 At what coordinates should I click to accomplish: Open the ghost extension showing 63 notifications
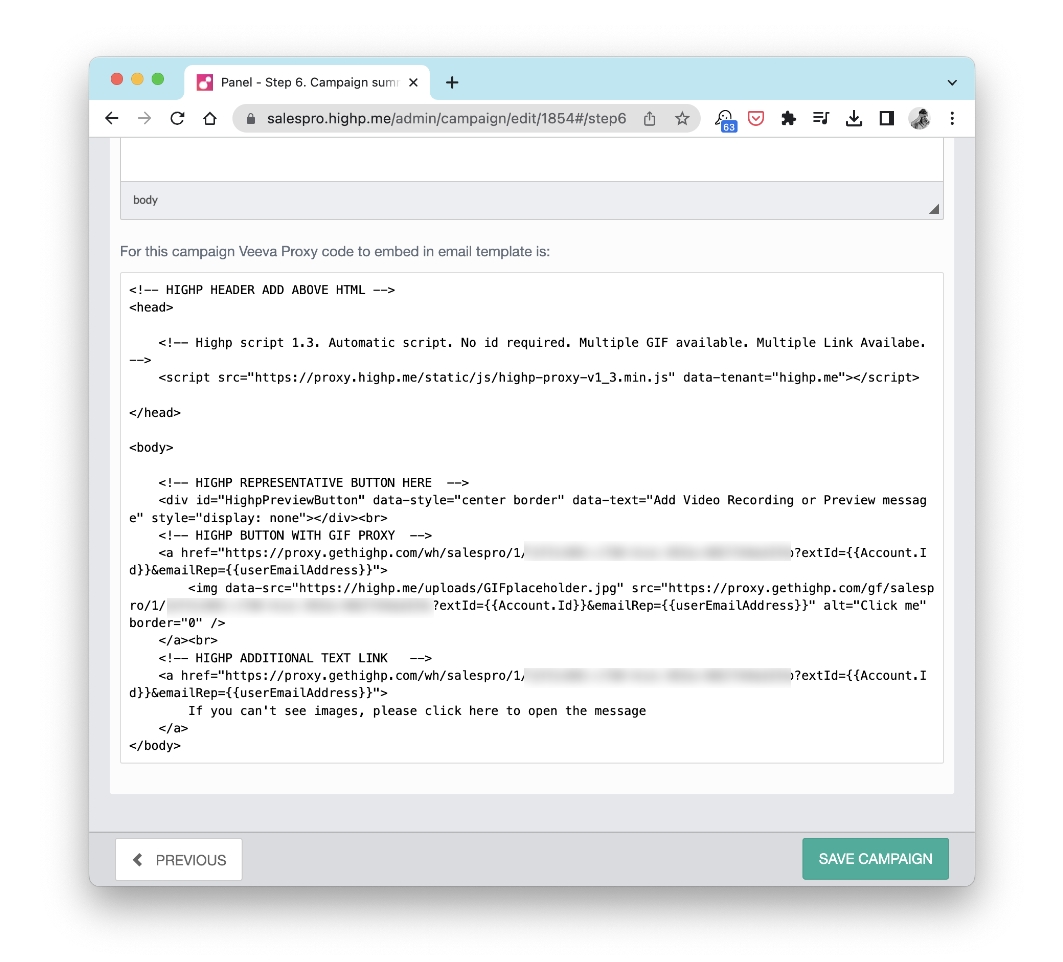pos(725,118)
